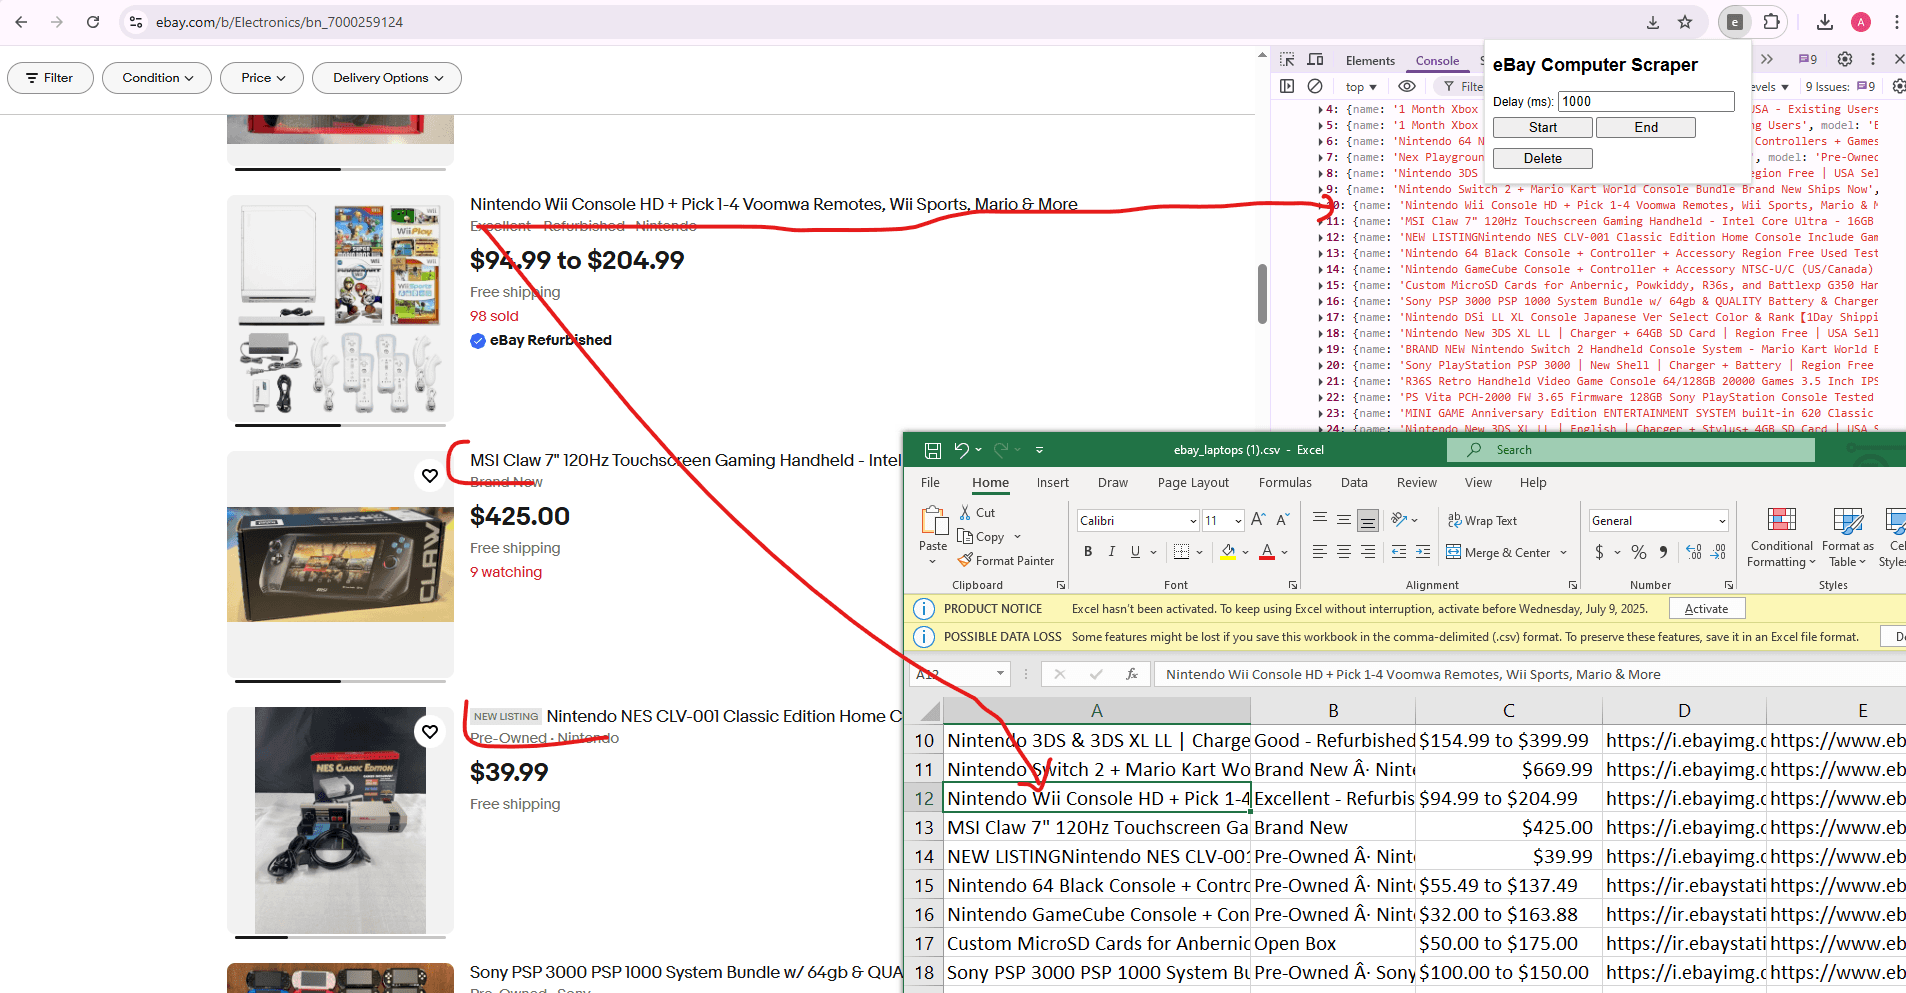The width and height of the screenshot is (1906, 993).
Task: Click the Undo arrow in Excel
Action: (961, 450)
